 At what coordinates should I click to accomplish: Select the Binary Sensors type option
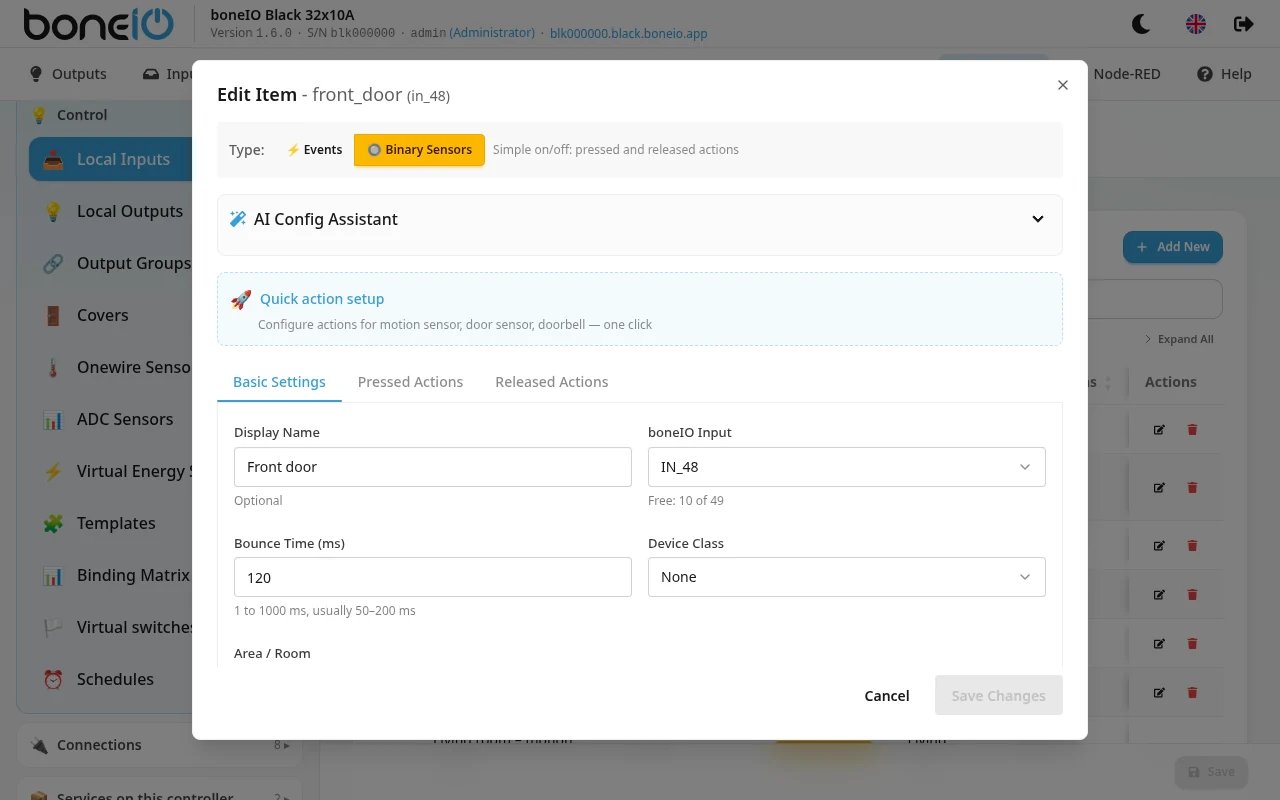[419, 150]
